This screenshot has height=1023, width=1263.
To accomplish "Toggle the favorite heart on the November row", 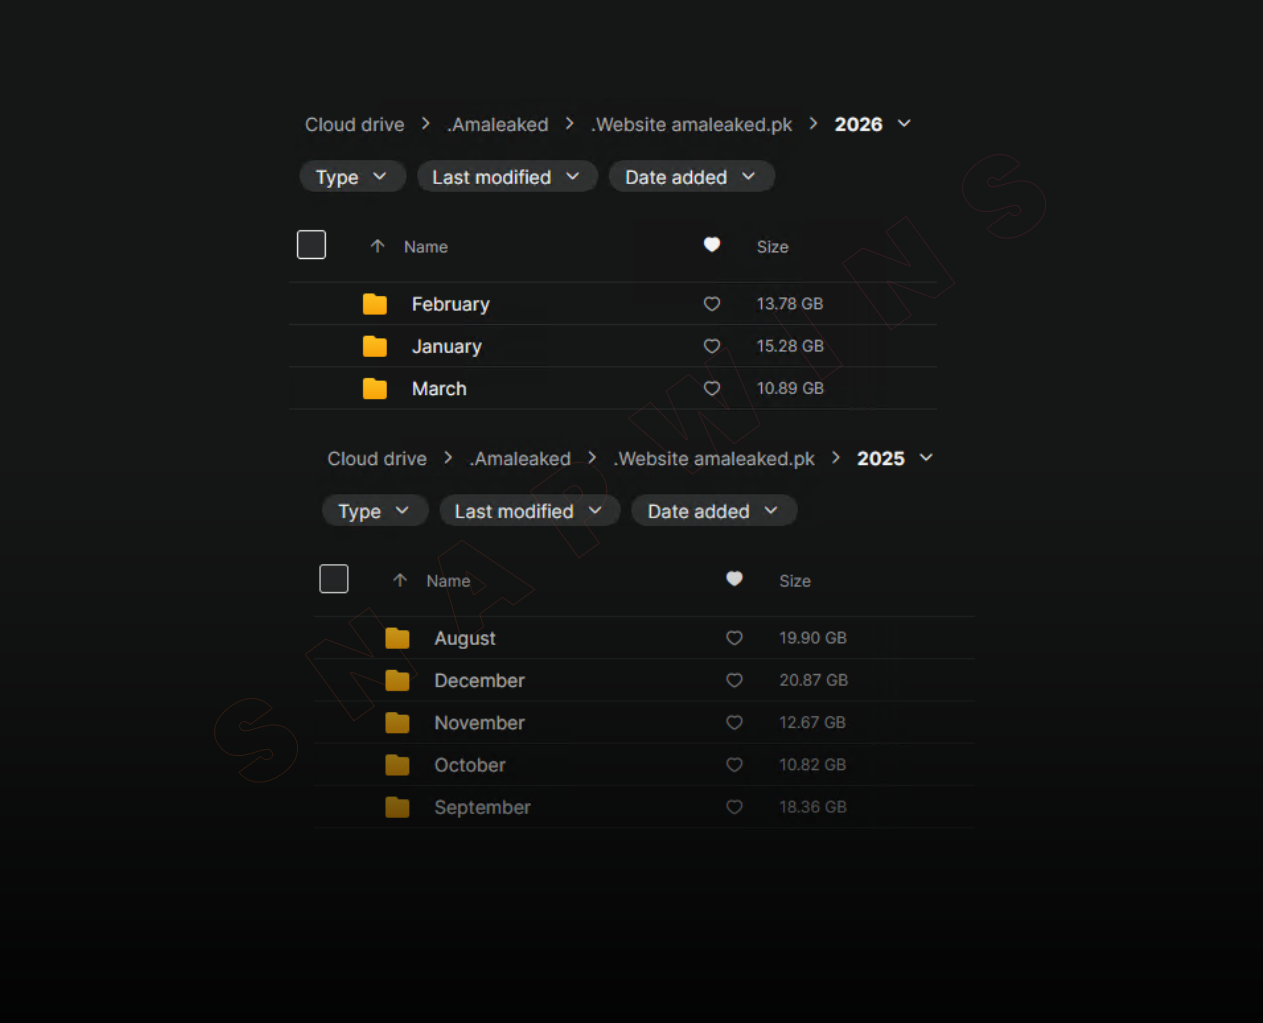I will click(x=734, y=722).
